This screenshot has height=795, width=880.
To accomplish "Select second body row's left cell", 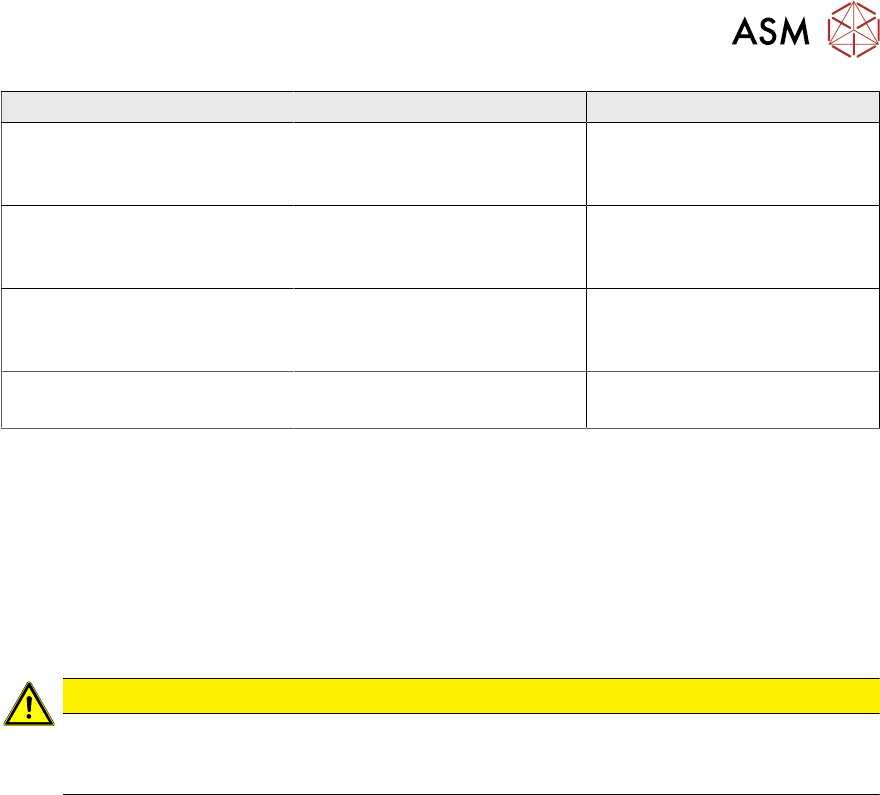I will coord(147,246).
